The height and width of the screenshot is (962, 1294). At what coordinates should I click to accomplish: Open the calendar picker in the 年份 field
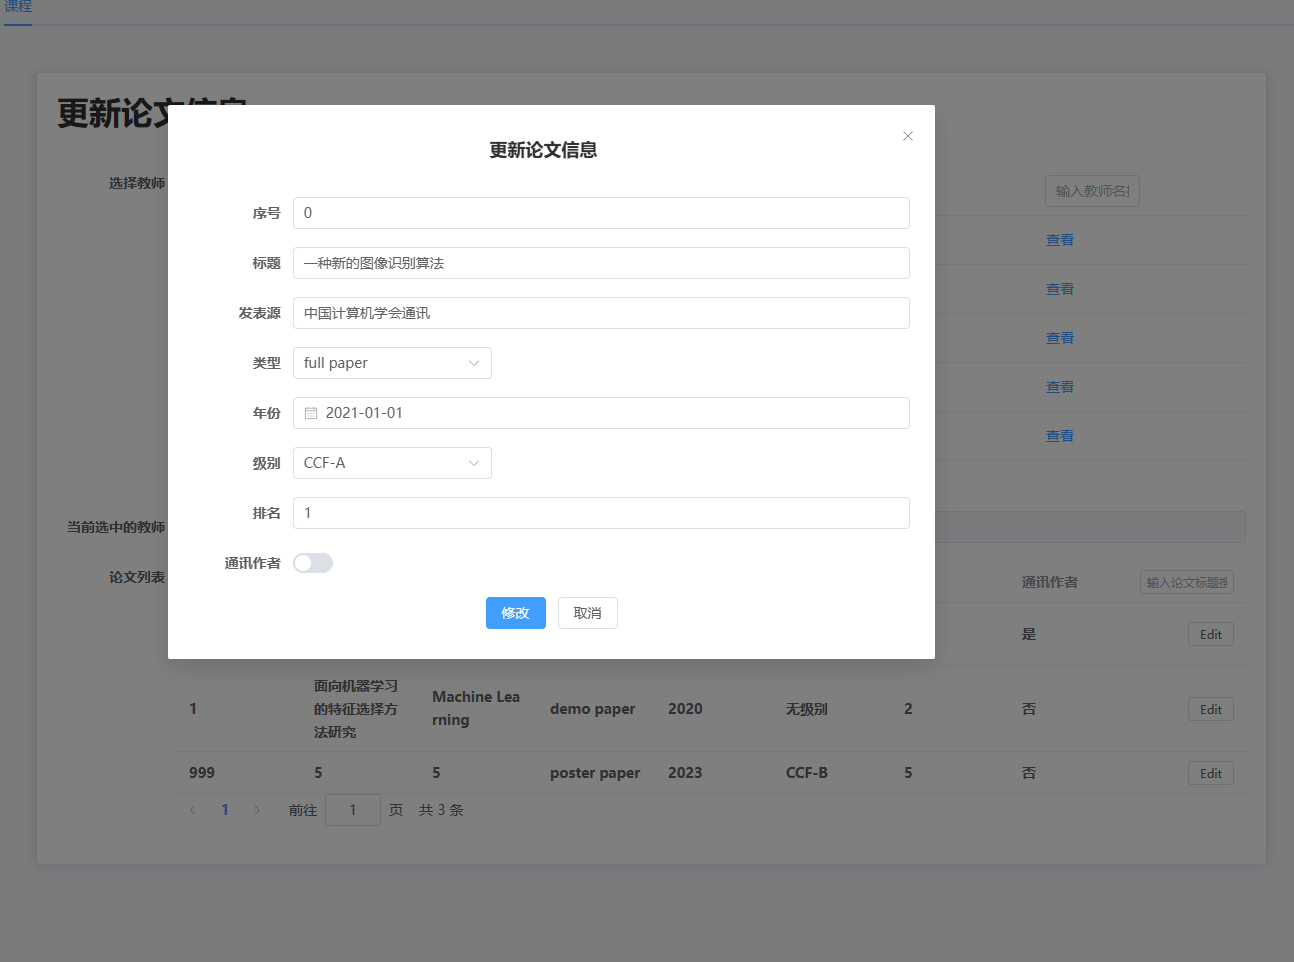[311, 412]
